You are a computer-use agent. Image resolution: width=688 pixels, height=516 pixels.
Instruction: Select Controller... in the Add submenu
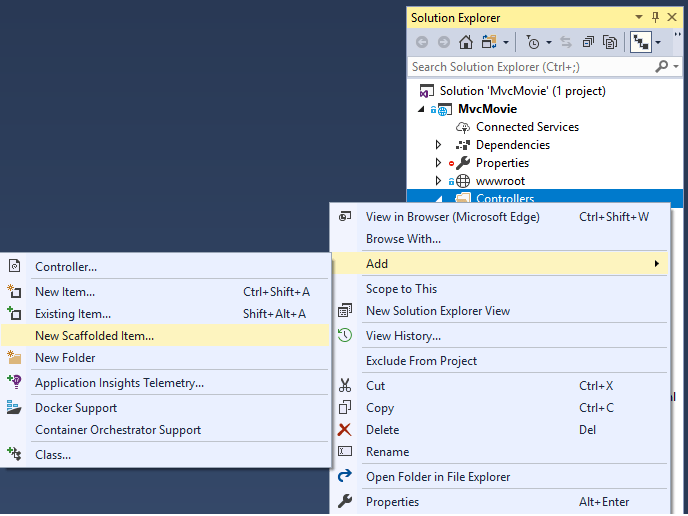(66, 267)
